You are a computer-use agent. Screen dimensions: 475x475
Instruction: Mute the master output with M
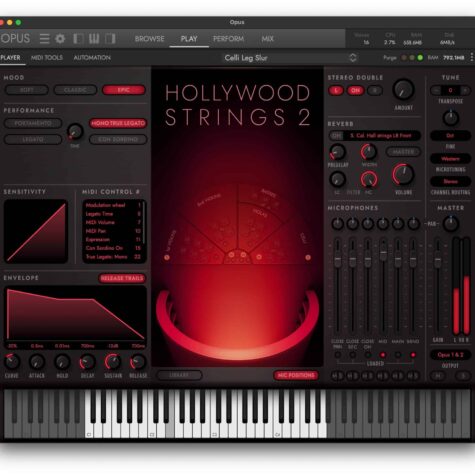[437, 376]
